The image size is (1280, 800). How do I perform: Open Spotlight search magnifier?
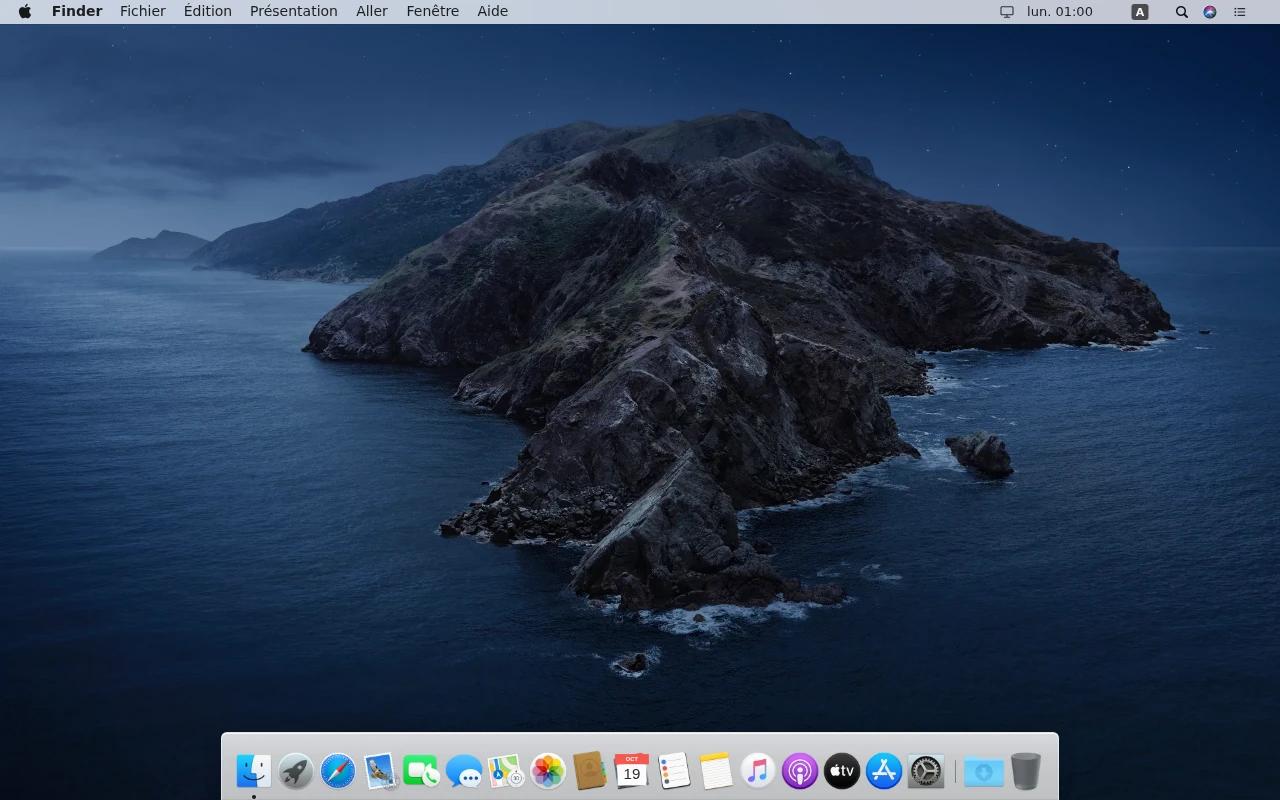[x=1182, y=12]
